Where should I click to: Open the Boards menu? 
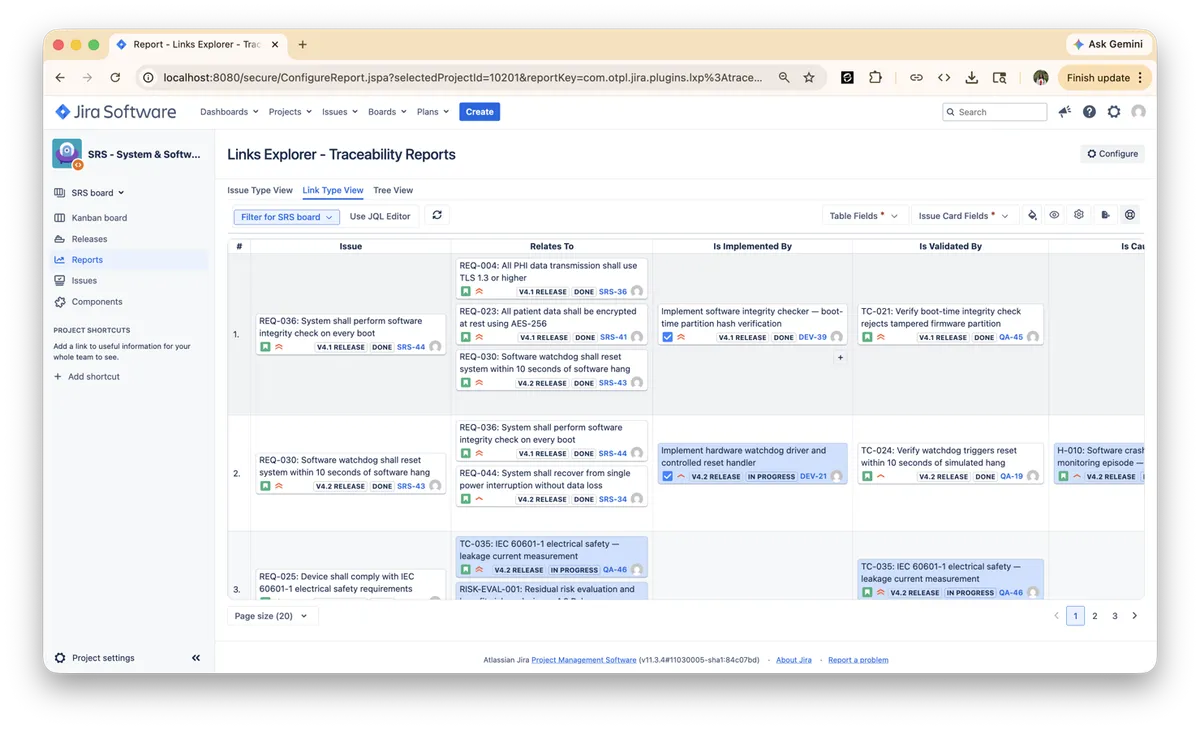pos(388,112)
